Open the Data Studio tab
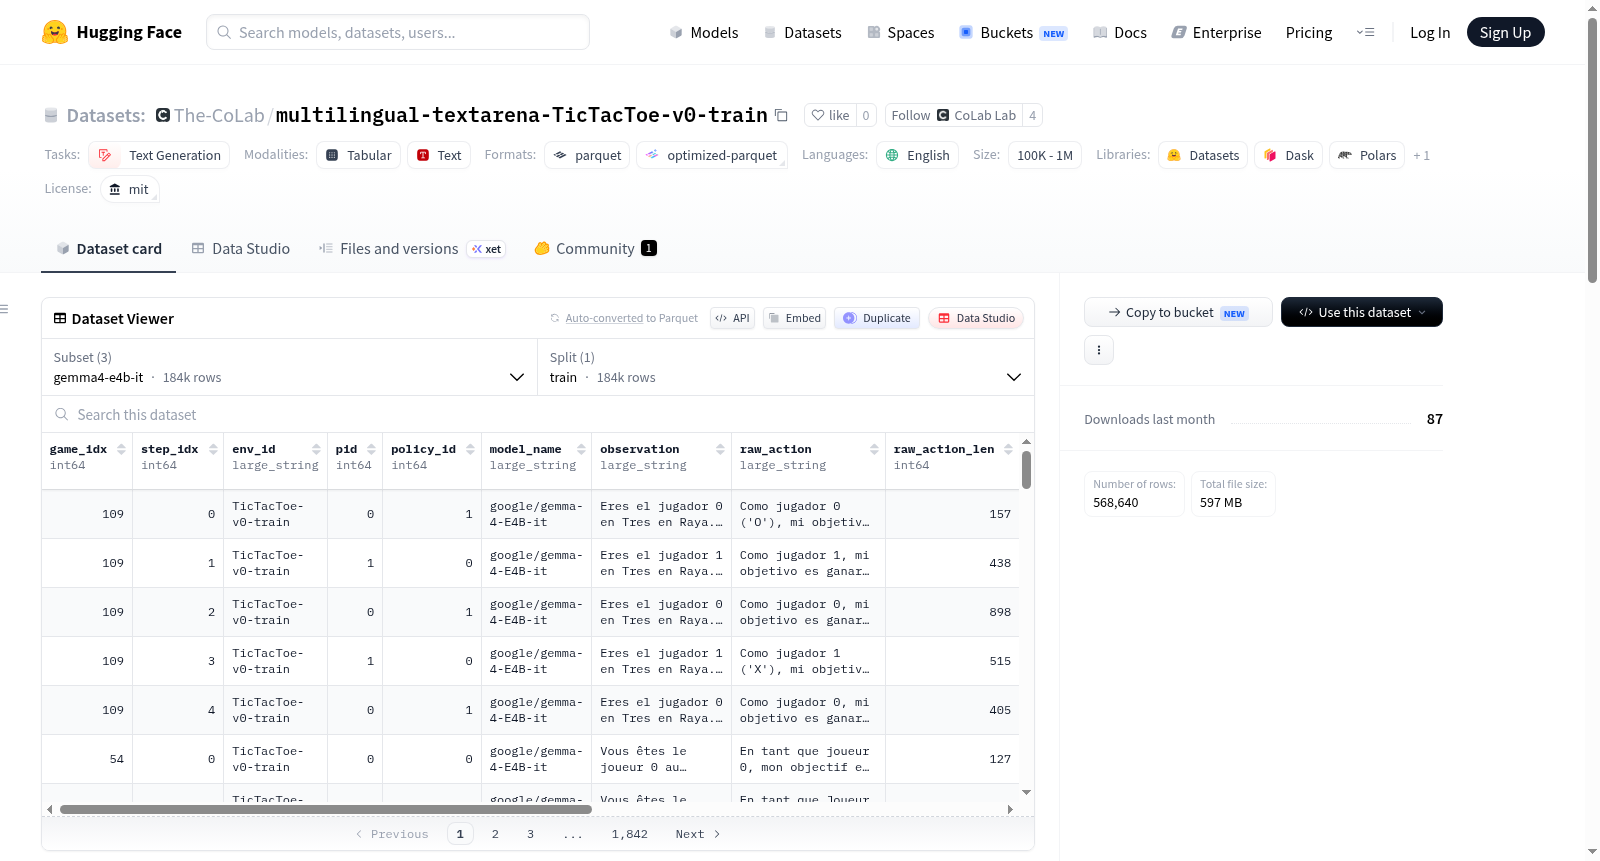Screen dimensions: 1600x861 pos(241,249)
